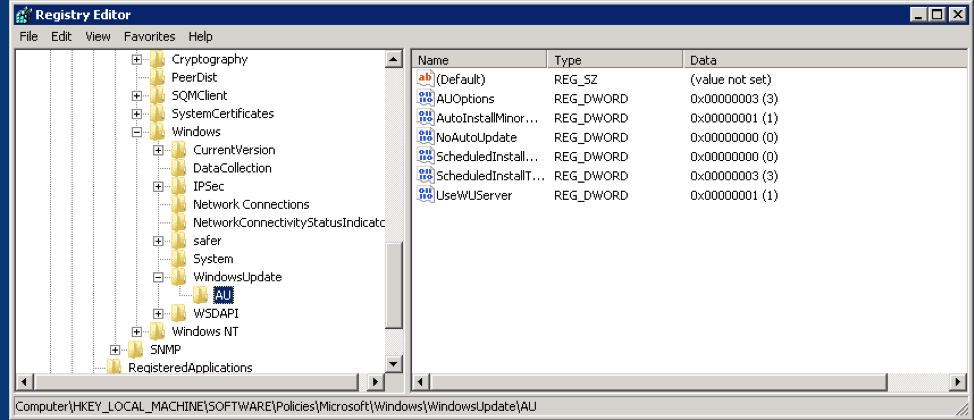Expand the SNMP registry key
974x420 pixels.
point(116,349)
